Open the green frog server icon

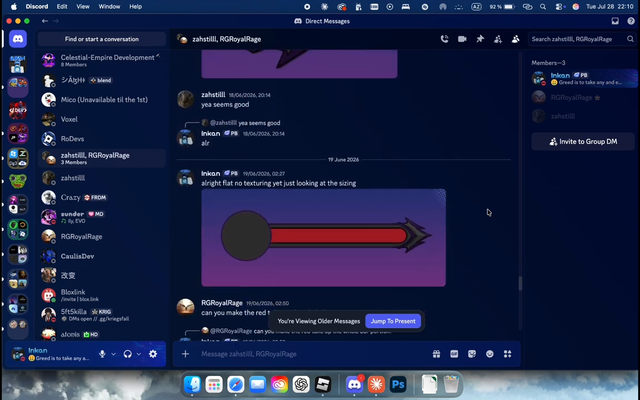pos(18,180)
